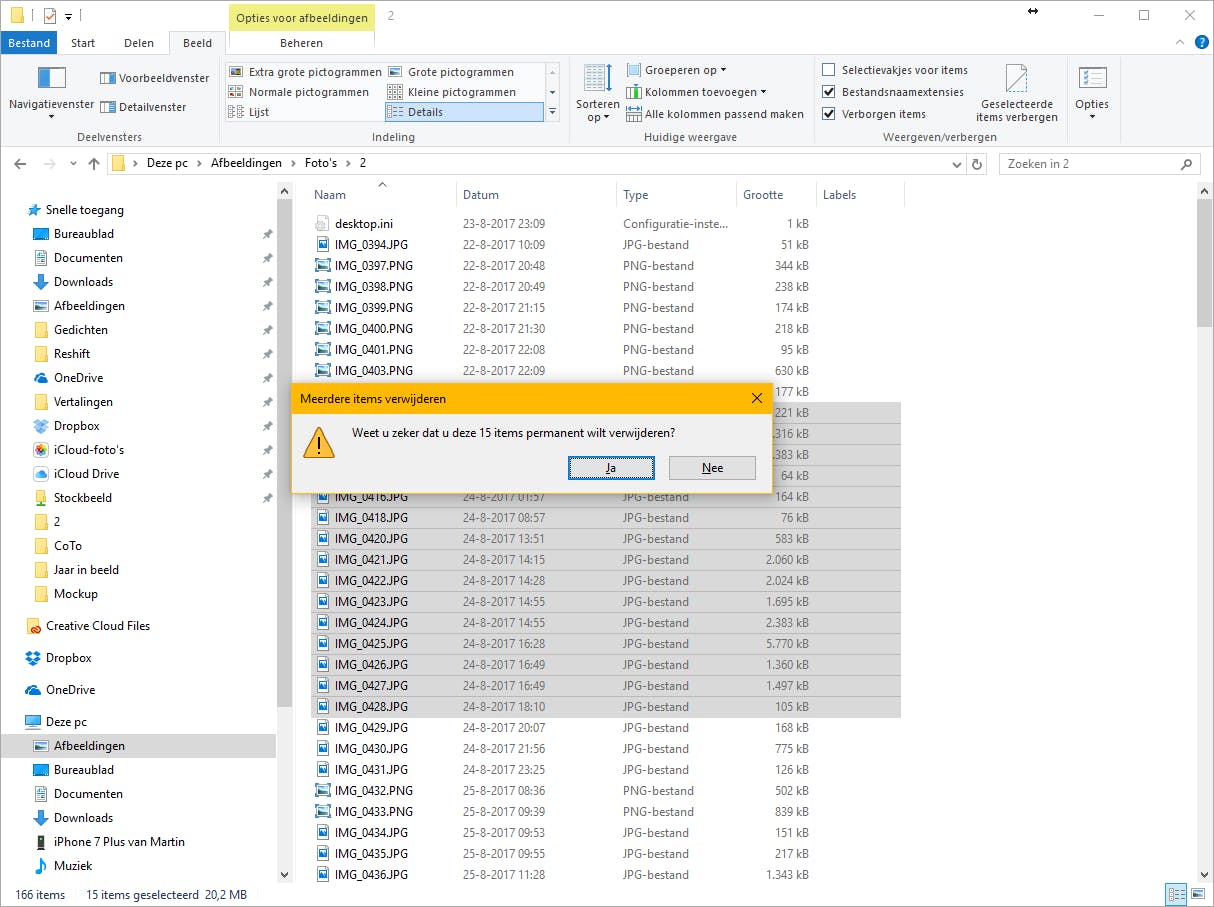
Task: Sort by the Grootte column header
Action: point(776,195)
